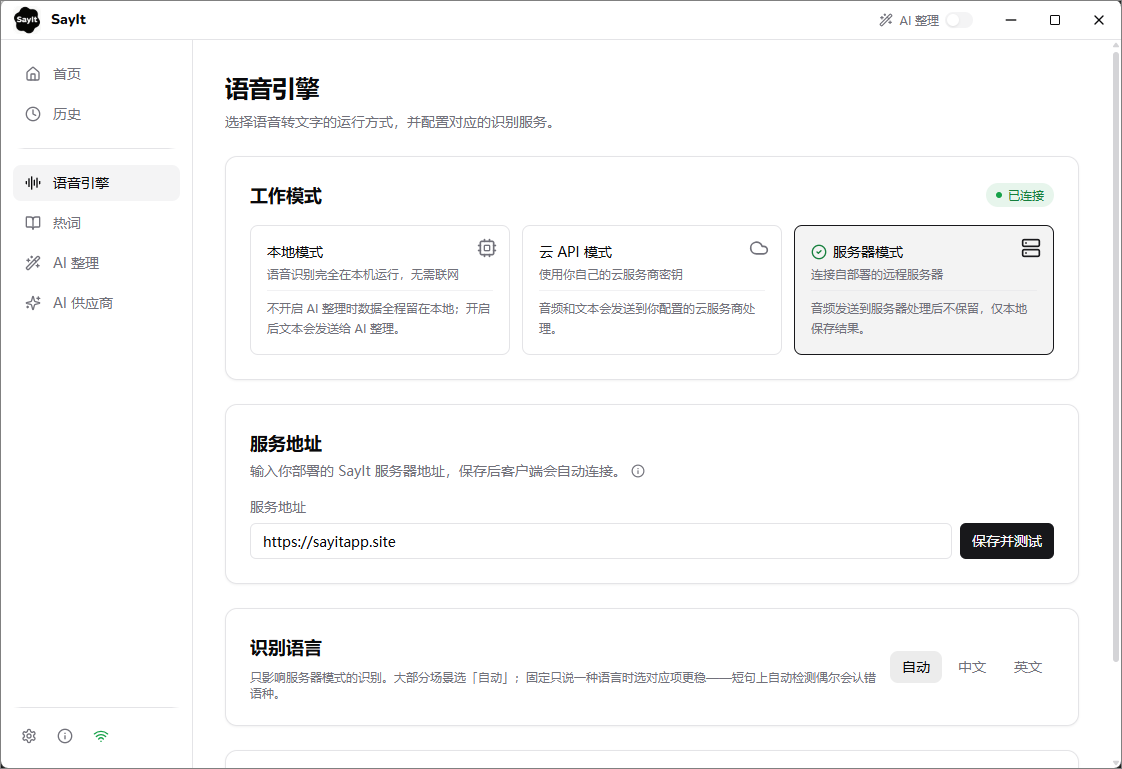
Task: Click the book icon next to 热词
Action: (x=33, y=222)
